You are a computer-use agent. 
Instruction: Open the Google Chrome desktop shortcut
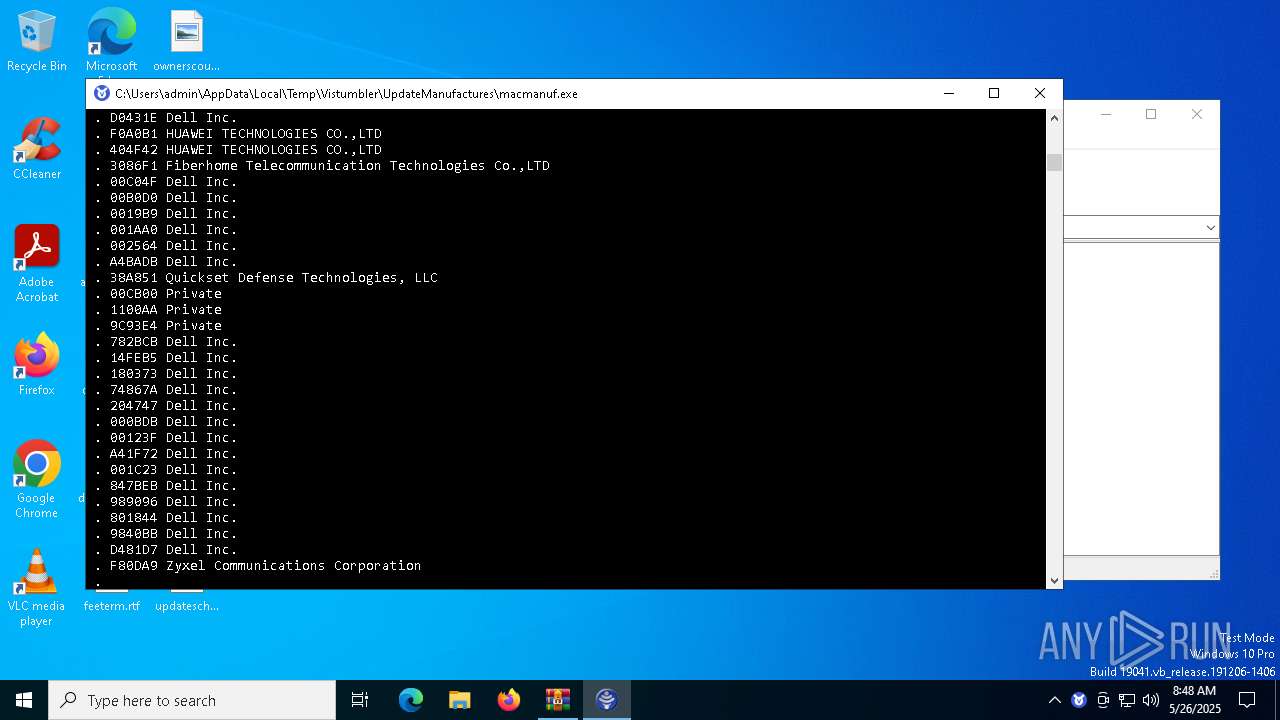point(37,479)
